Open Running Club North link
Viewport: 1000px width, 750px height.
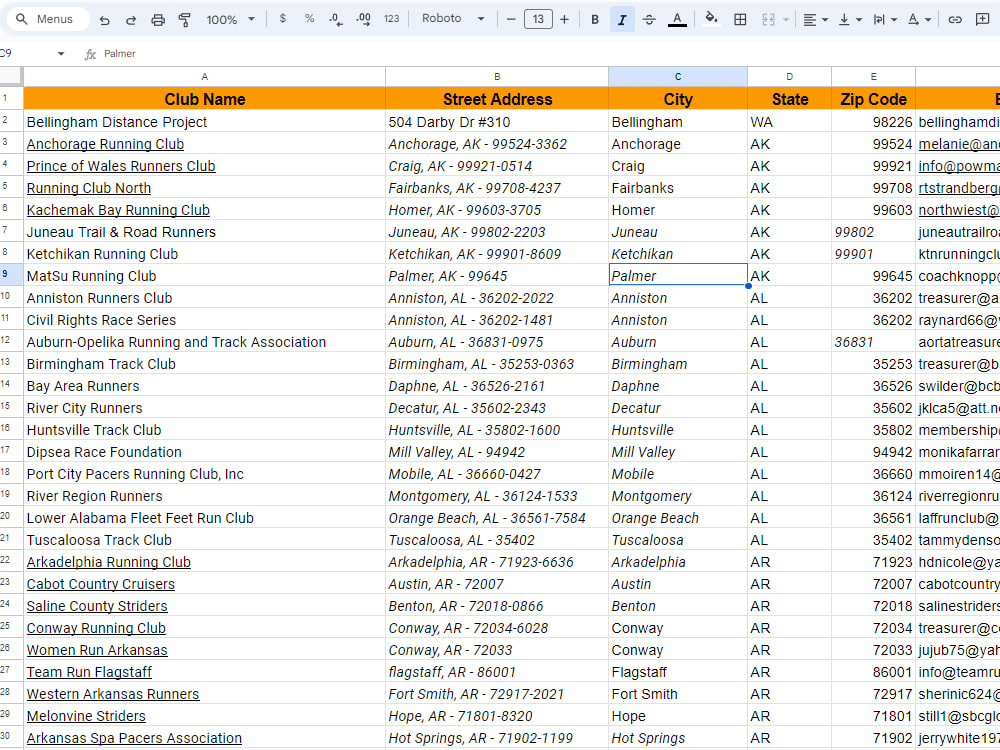[x=89, y=188]
